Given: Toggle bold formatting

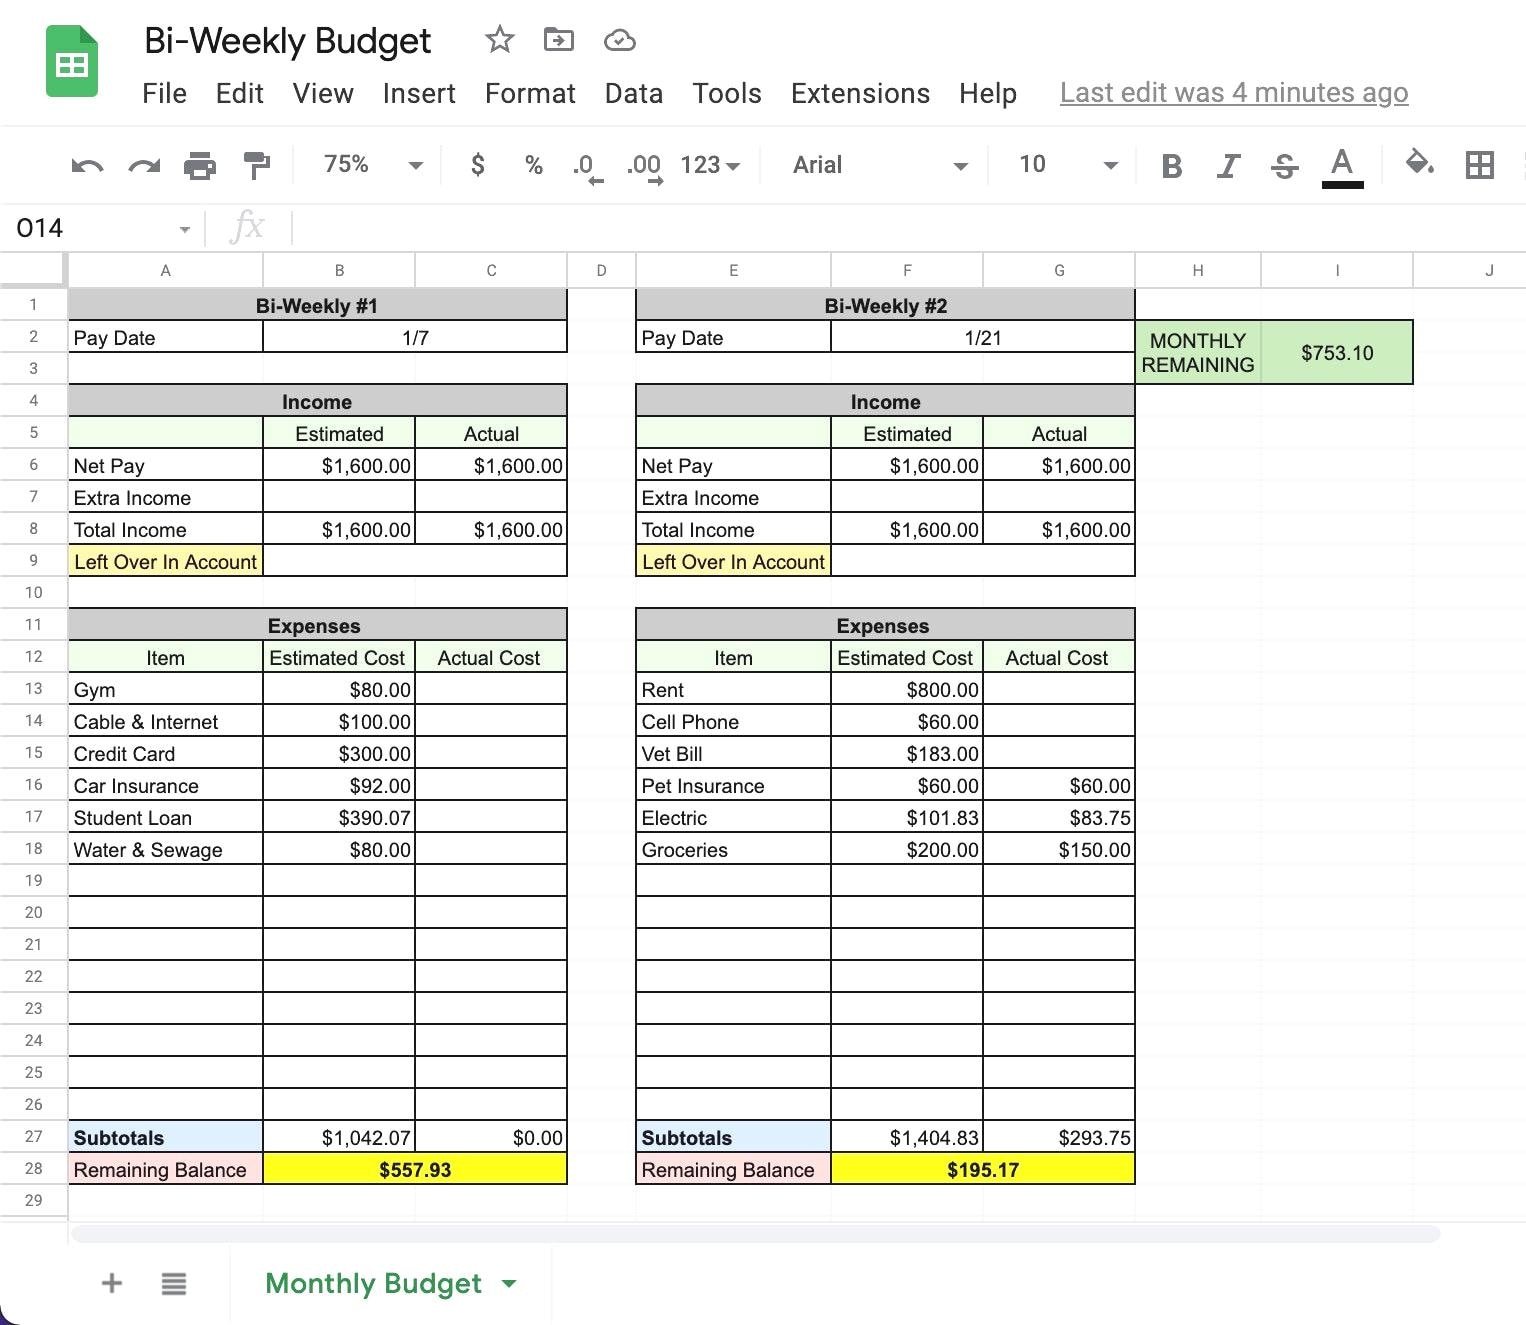Looking at the screenshot, I should [1171, 165].
